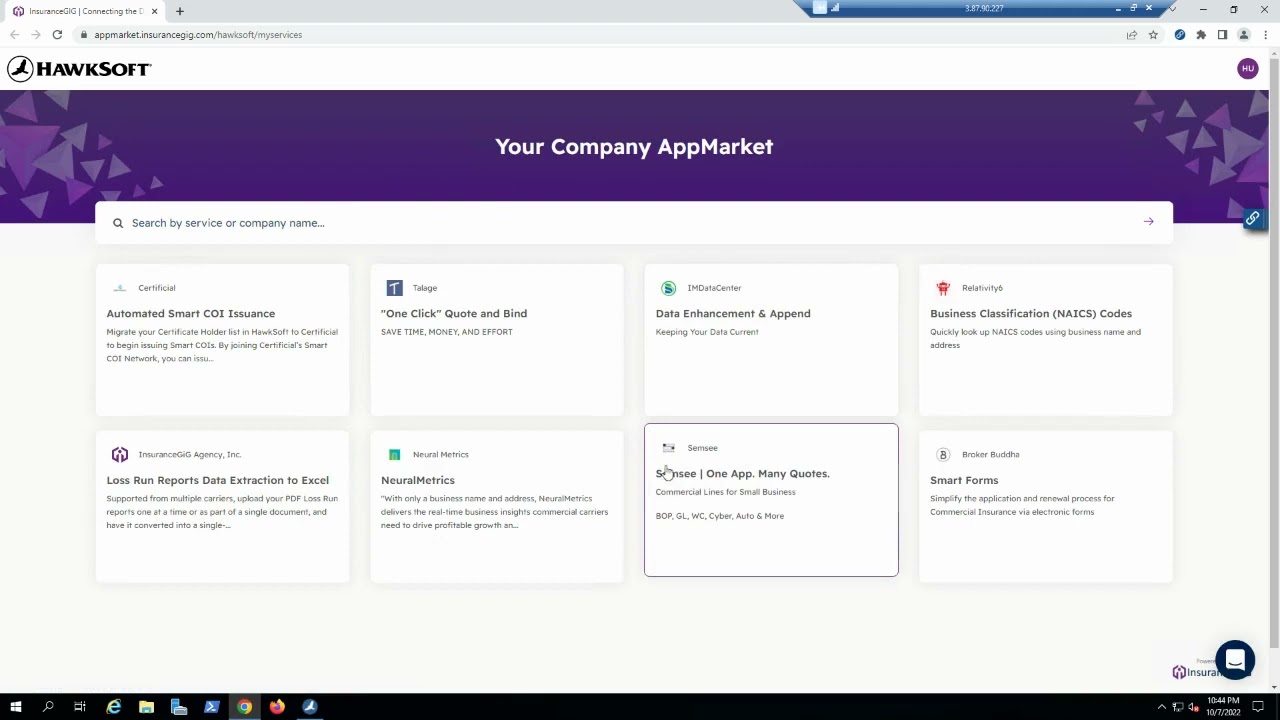The height and width of the screenshot is (720, 1280).
Task: Click the search by service input field
Action: point(634,223)
